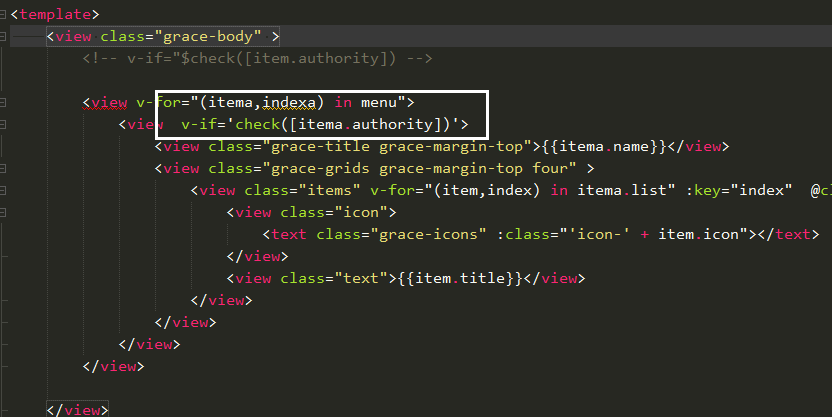The image size is (832, 417).
Task: Click the 'icon-' string literal
Action: [599, 234]
